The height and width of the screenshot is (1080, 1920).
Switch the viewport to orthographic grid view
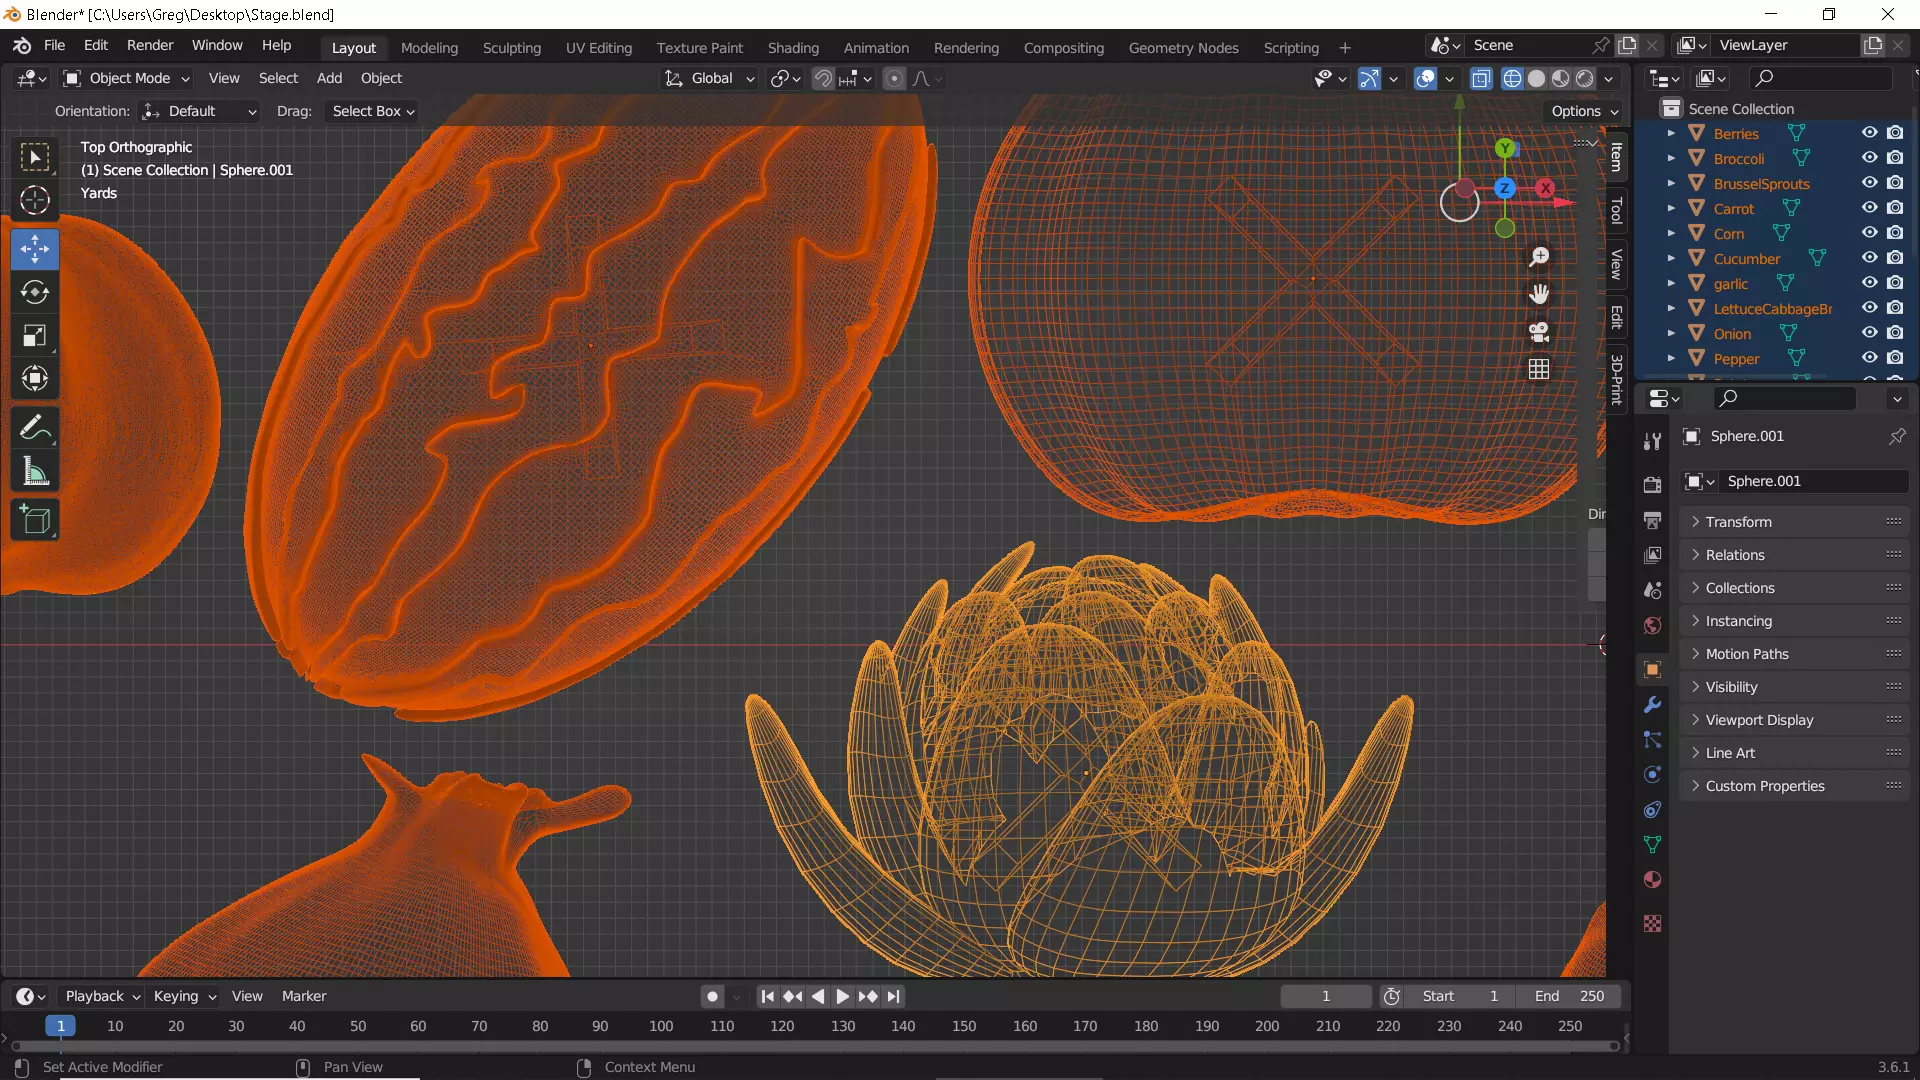point(1539,369)
